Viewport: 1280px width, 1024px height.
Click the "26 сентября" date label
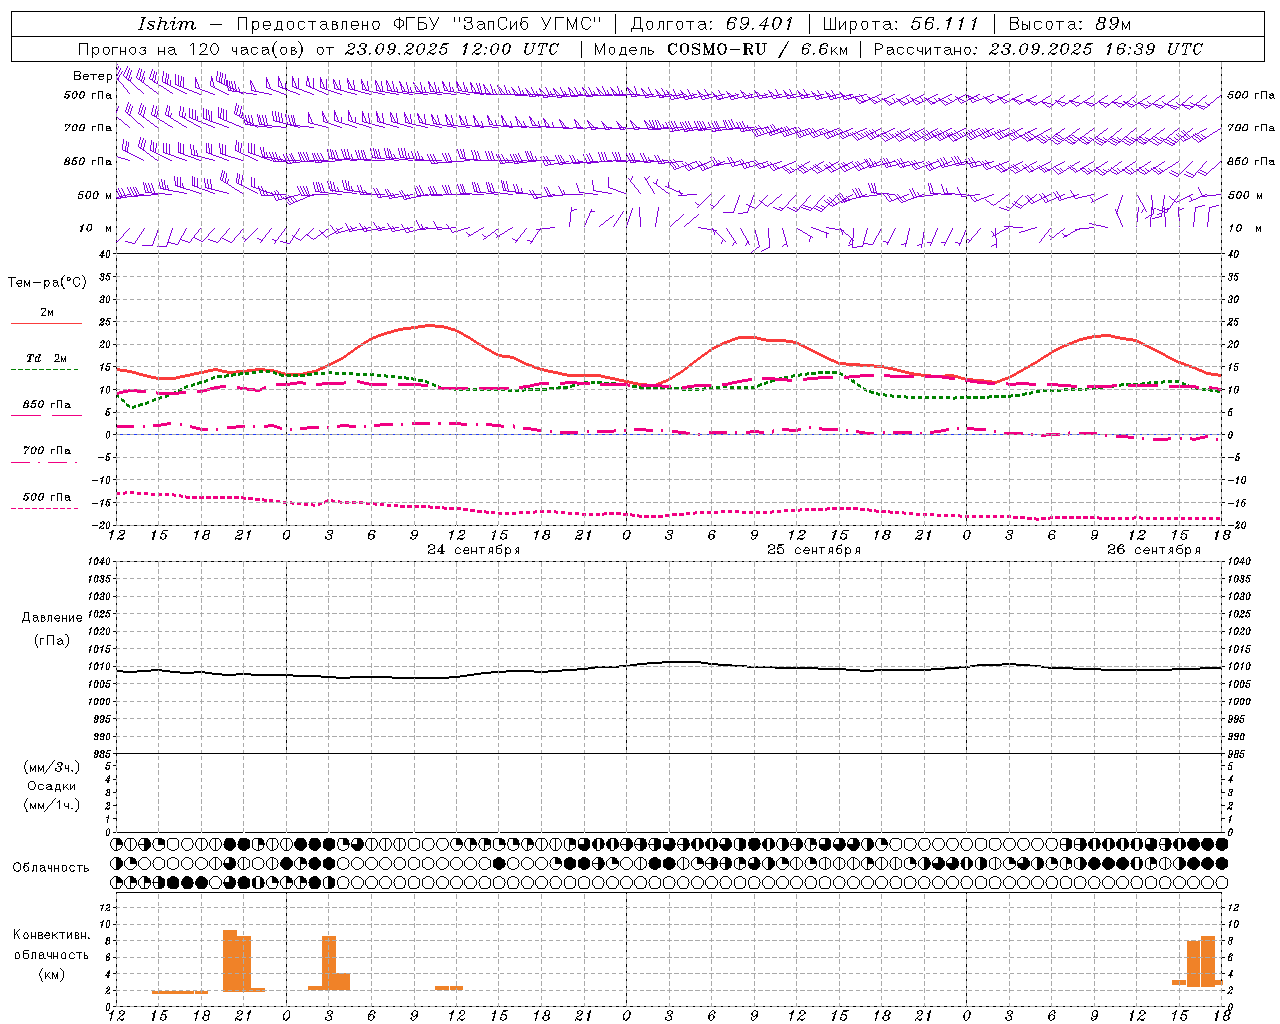[1154, 550]
